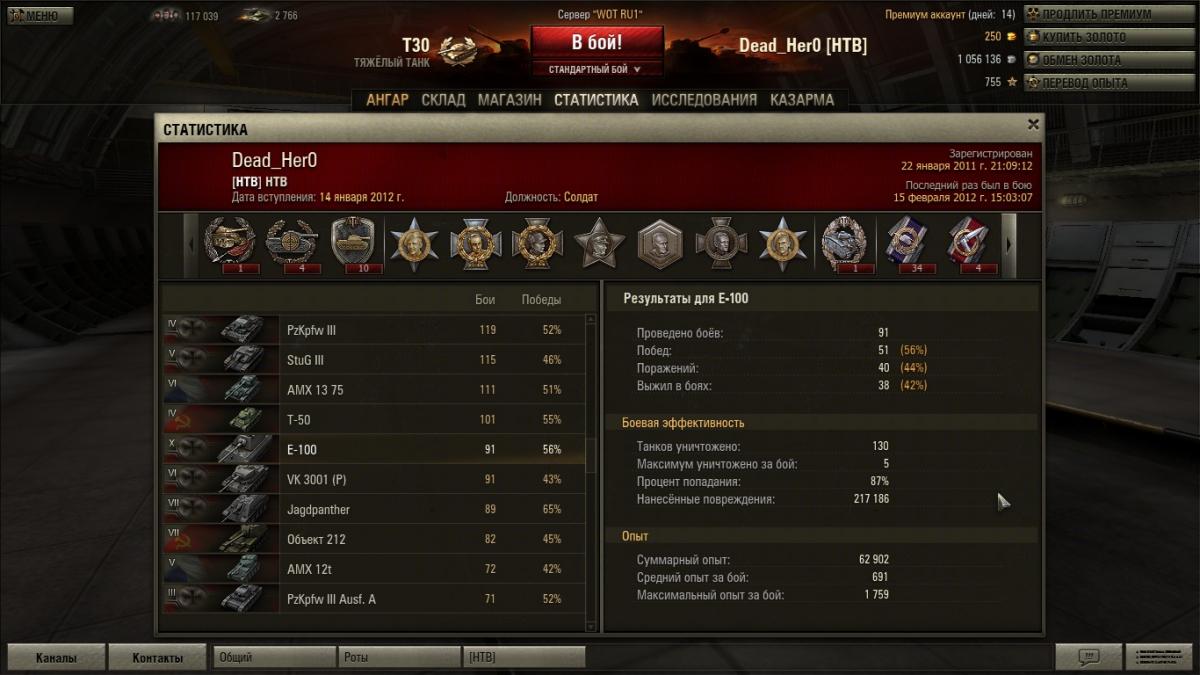Screen dimensions: 1200x675
Task: Sort tank list by Бои column
Action: click(x=485, y=300)
